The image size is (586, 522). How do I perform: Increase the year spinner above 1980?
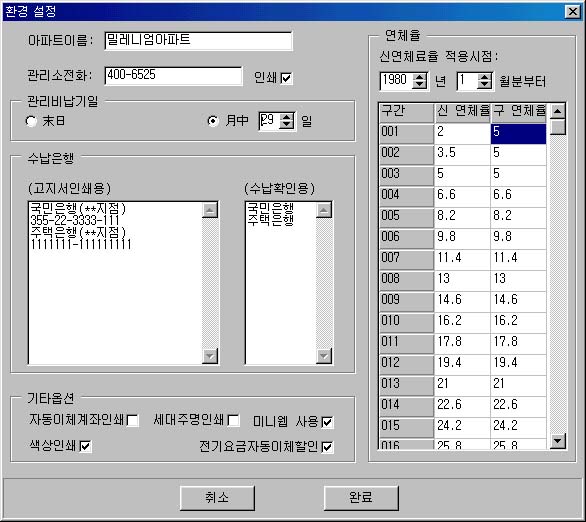419,77
